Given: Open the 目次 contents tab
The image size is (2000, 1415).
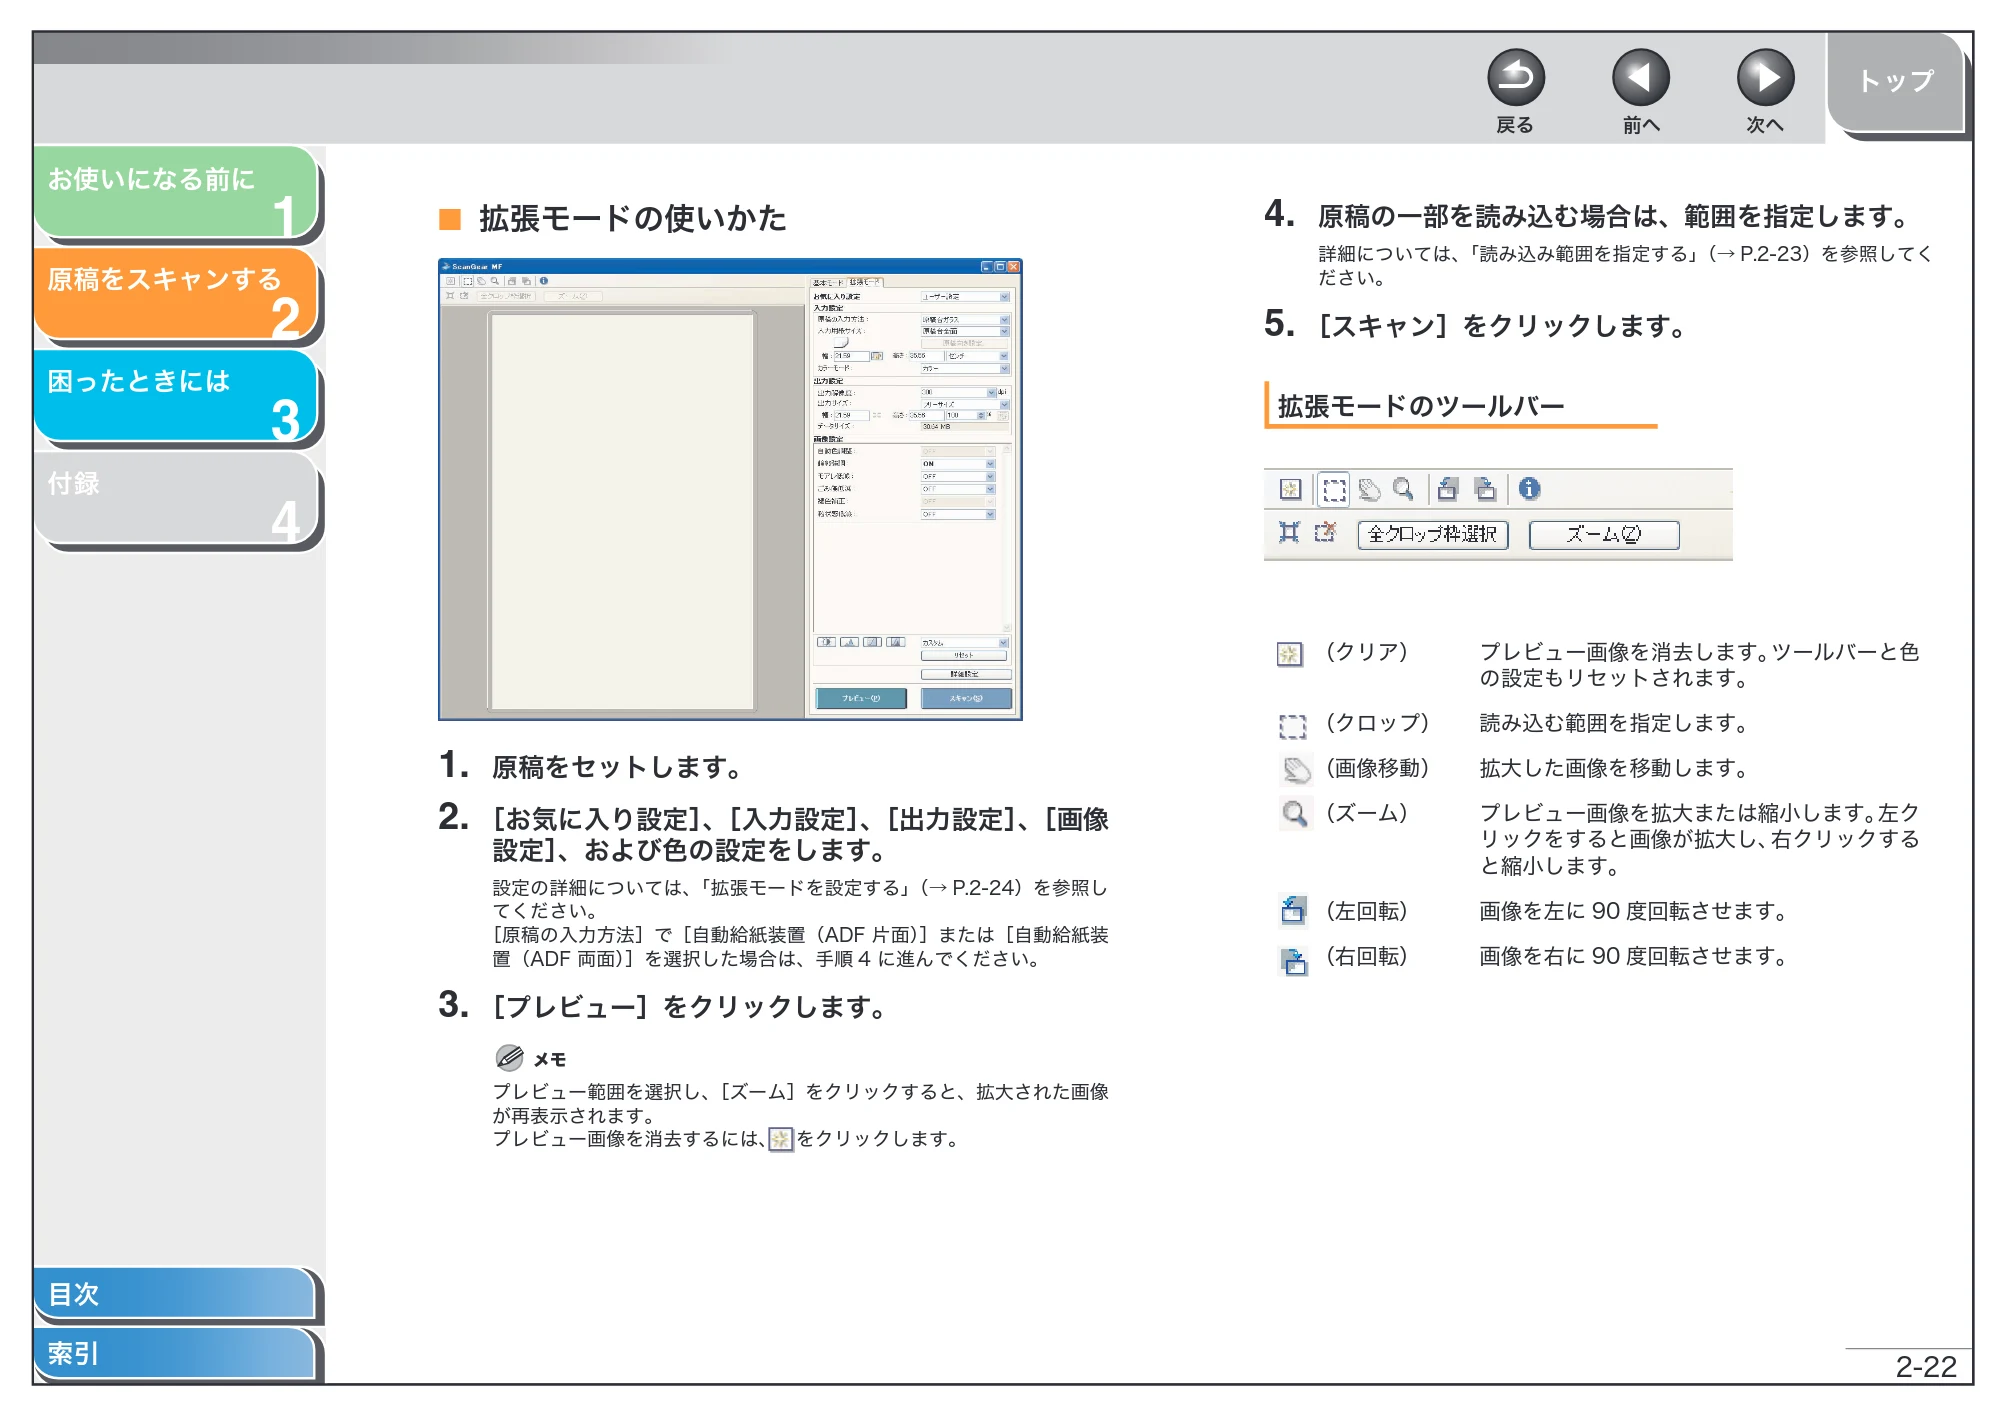Looking at the screenshot, I should [174, 1293].
